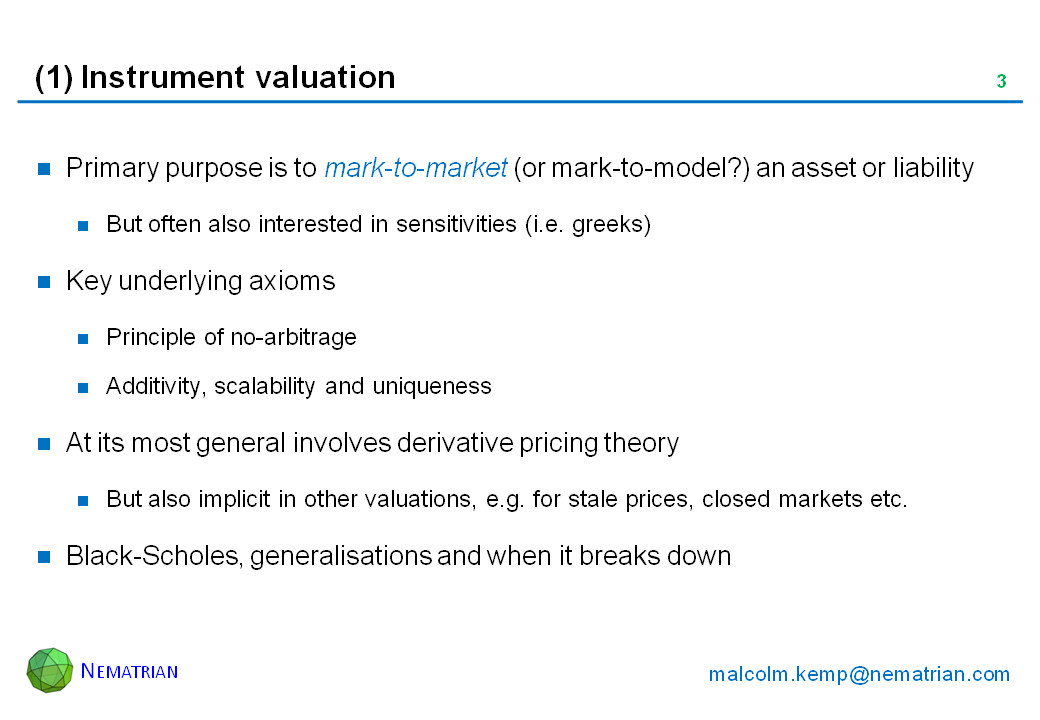Select the Key underlying axioms text

click(200, 282)
